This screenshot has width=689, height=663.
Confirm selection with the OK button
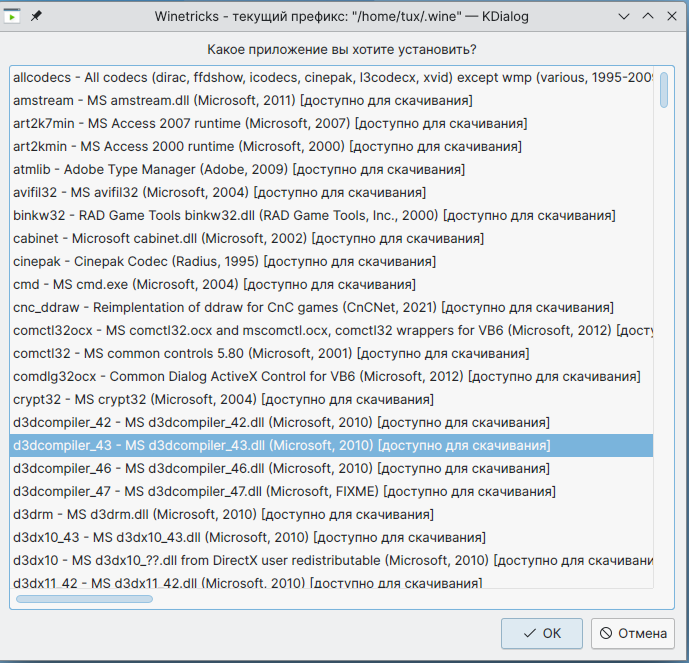(542, 633)
